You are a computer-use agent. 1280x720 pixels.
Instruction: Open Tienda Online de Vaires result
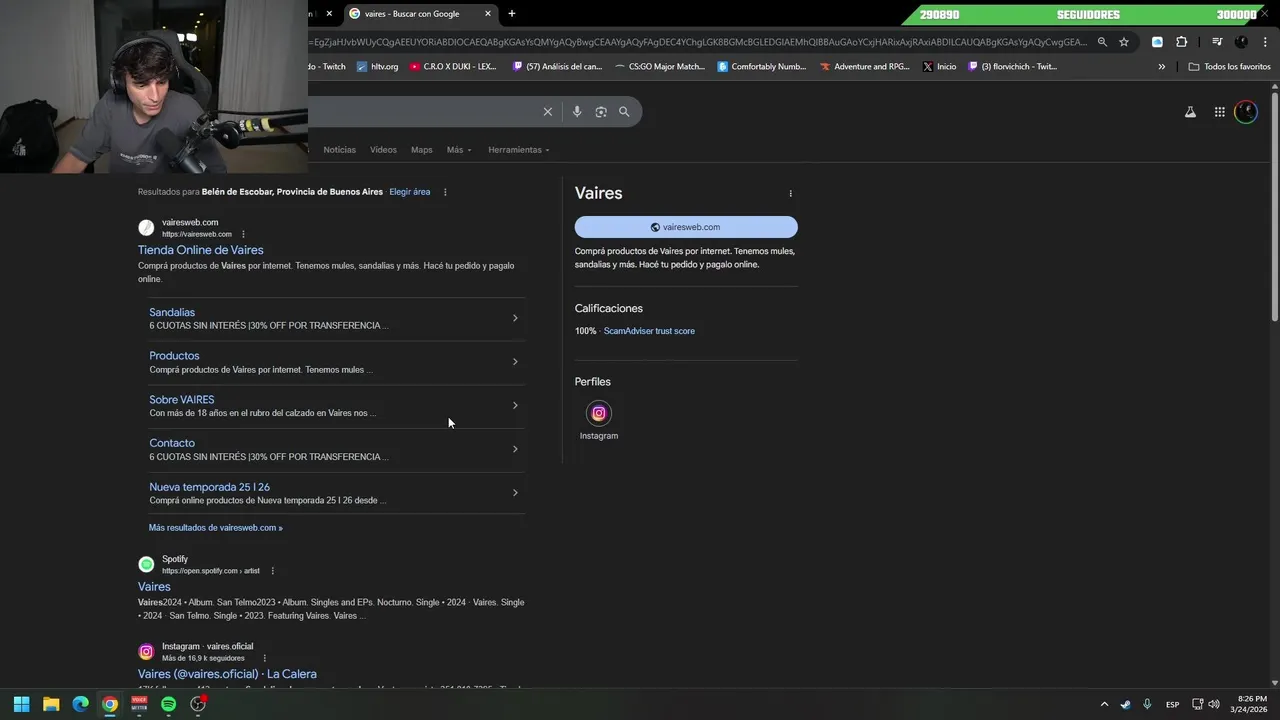click(x=201, y=250)
